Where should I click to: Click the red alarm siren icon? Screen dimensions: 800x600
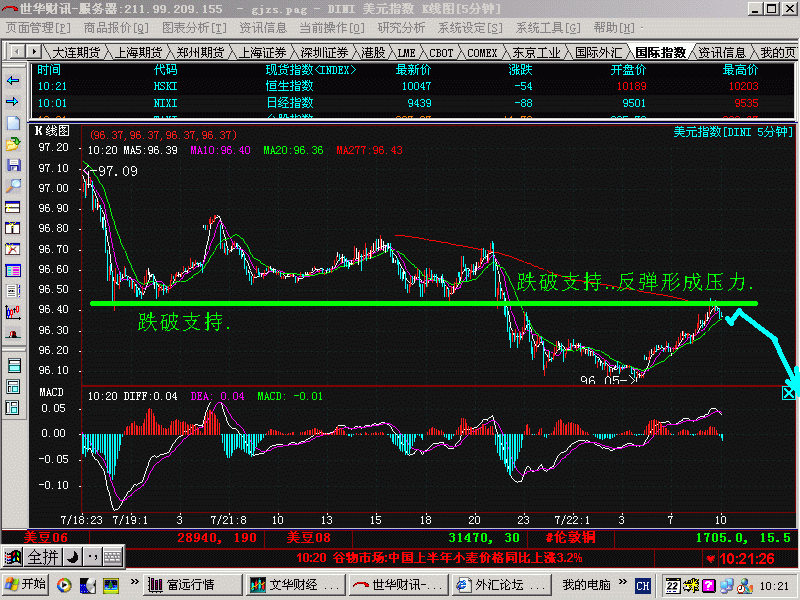tap(13, 334)
